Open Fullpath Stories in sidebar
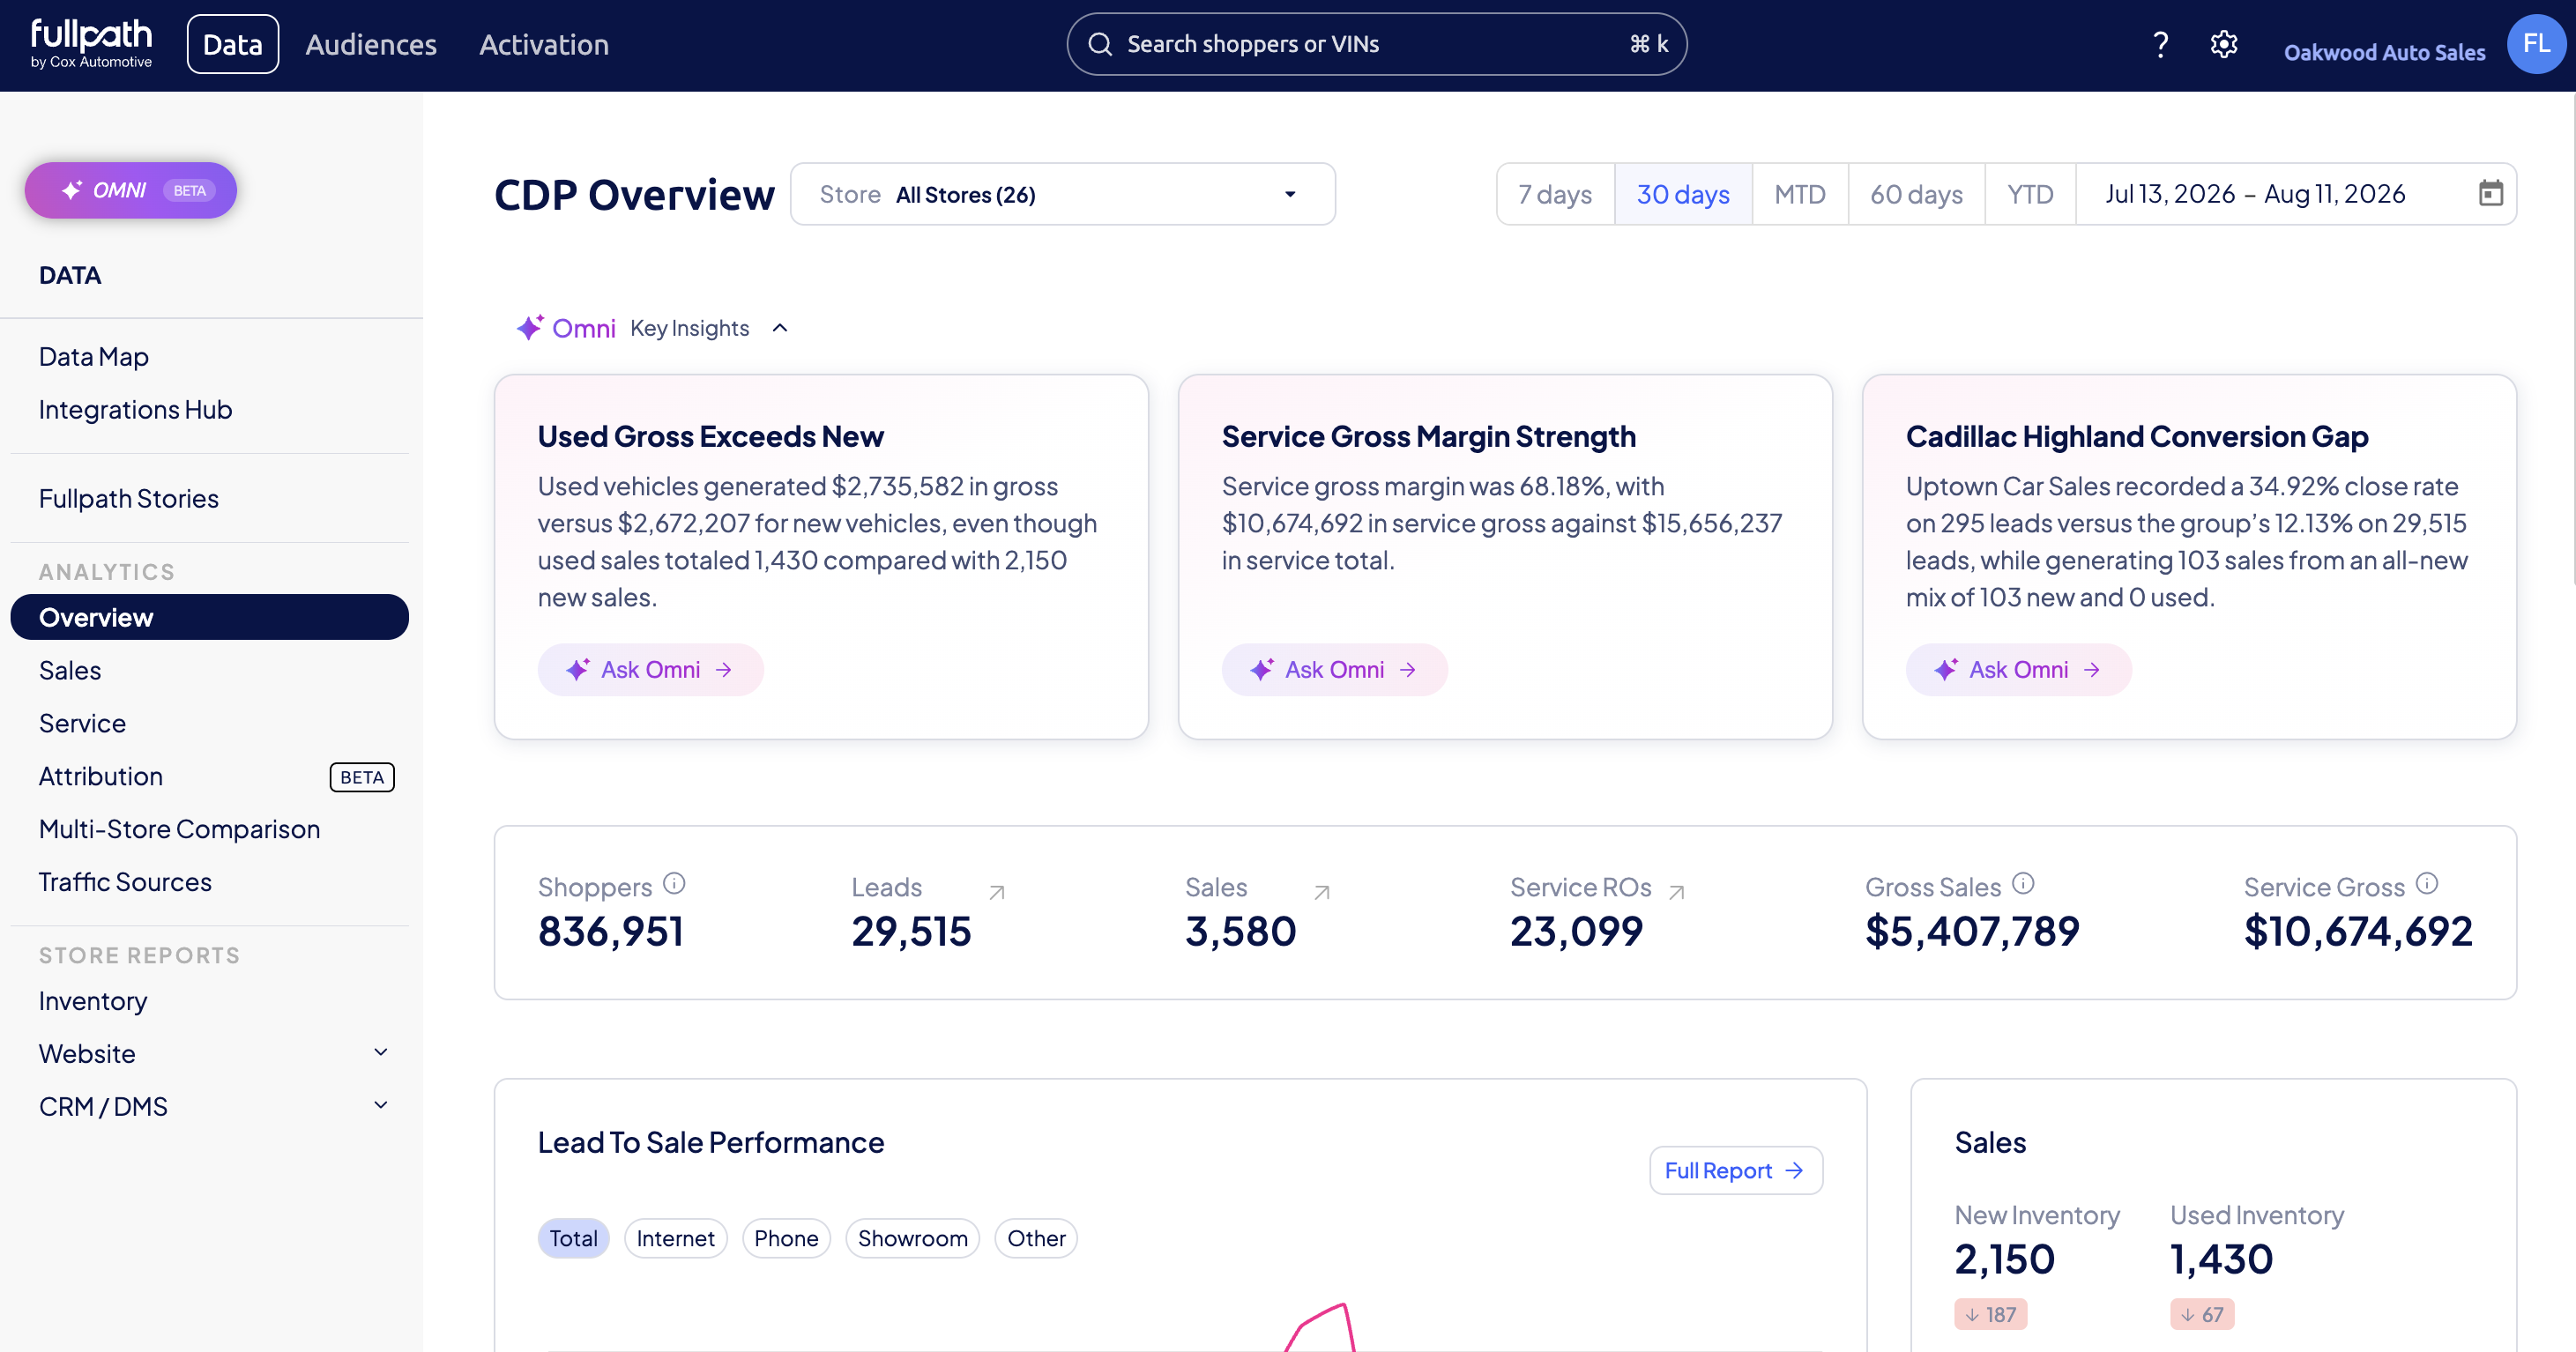This screenshot has height=1352, width=2576. pos(129,499)
